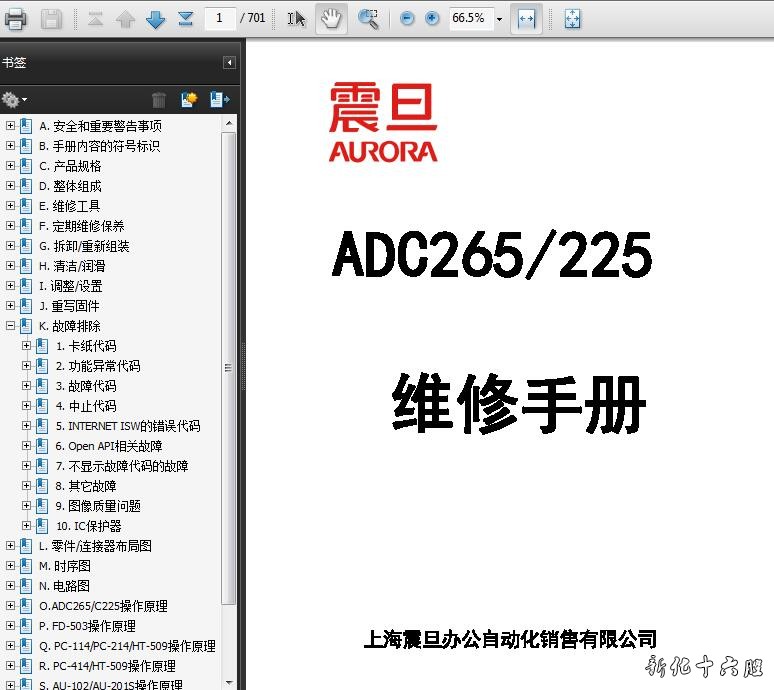Jump to the last page icon
774x690 pixels.
point(186,18)
